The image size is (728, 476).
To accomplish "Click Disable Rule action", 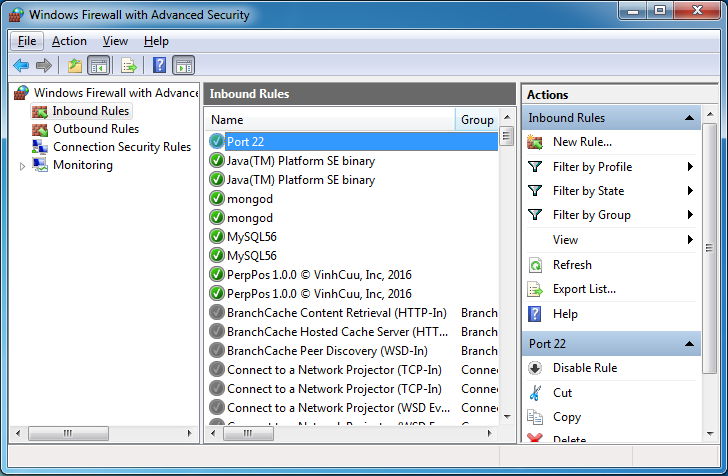I will pyautogui.click(x=585, y=368).
